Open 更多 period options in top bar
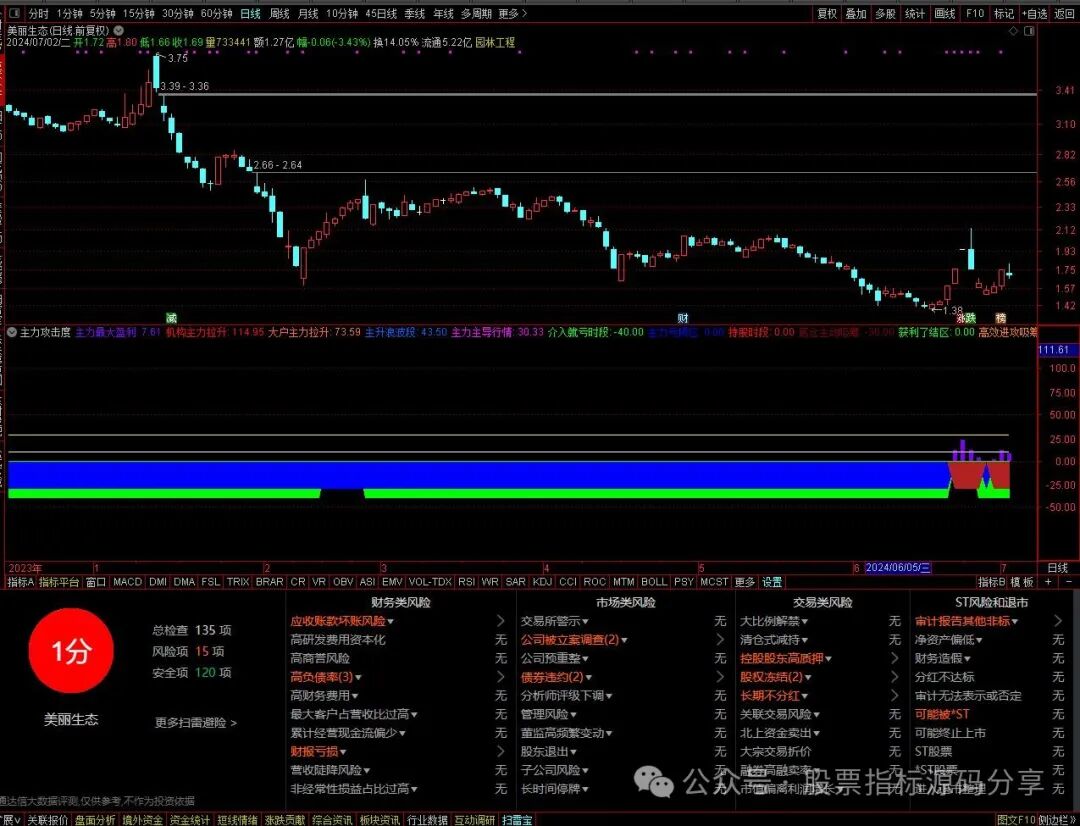The width and height of the screenshot is (1080, 826). pos(512,13)
